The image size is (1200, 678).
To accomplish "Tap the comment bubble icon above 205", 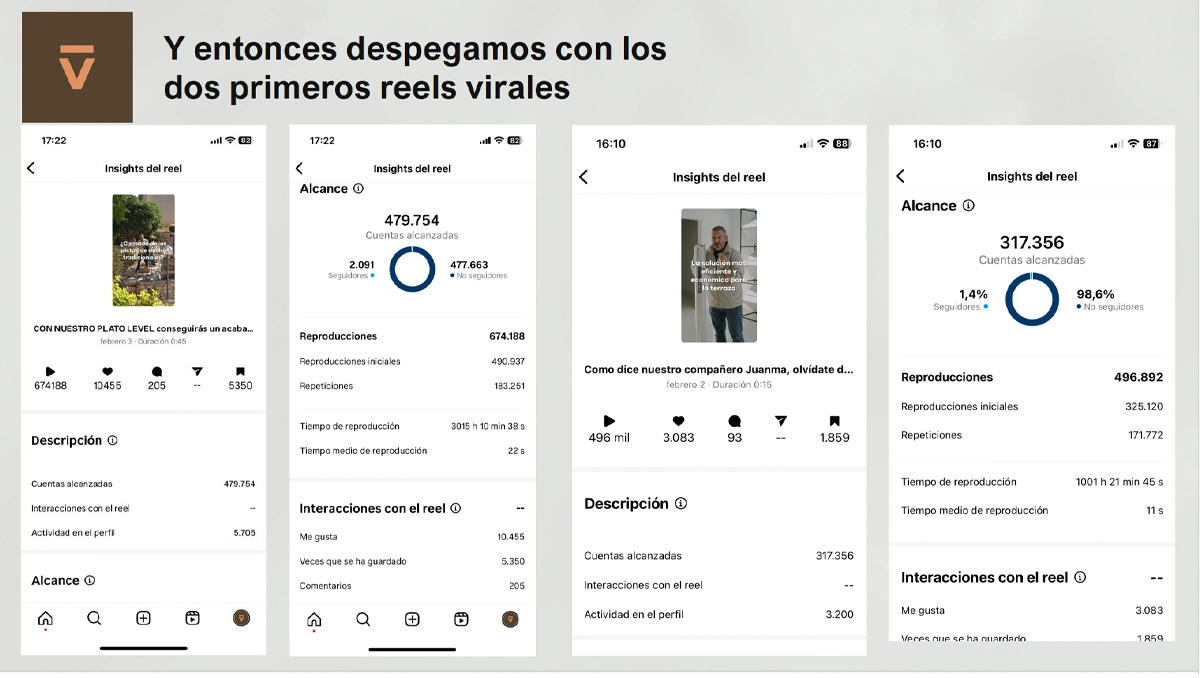I will point(157,371).
